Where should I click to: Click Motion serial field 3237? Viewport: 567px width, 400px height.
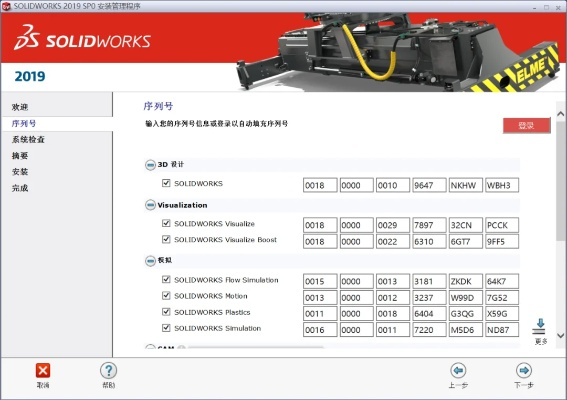click(429, 298)
